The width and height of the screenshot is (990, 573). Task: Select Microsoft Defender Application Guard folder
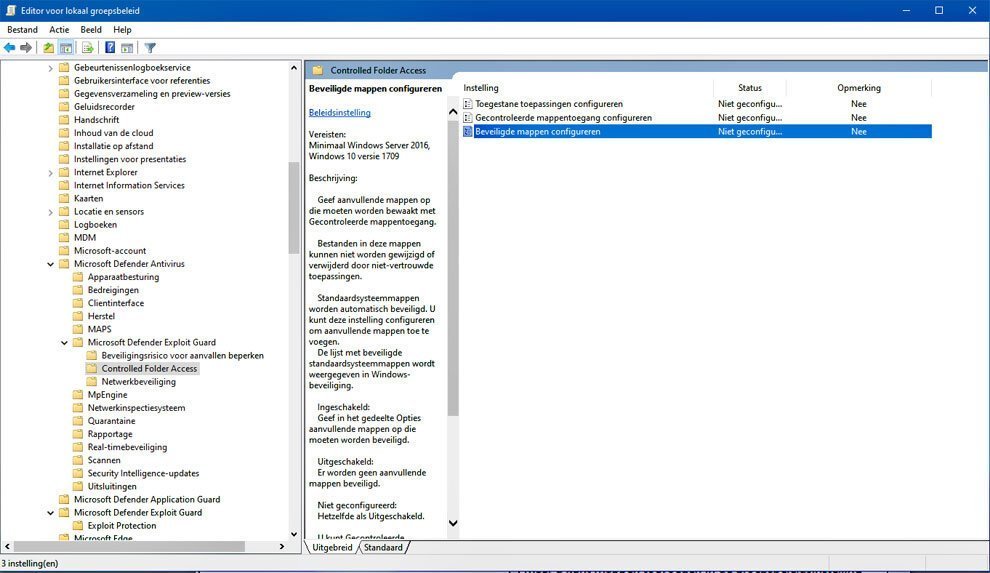point(146,499)
